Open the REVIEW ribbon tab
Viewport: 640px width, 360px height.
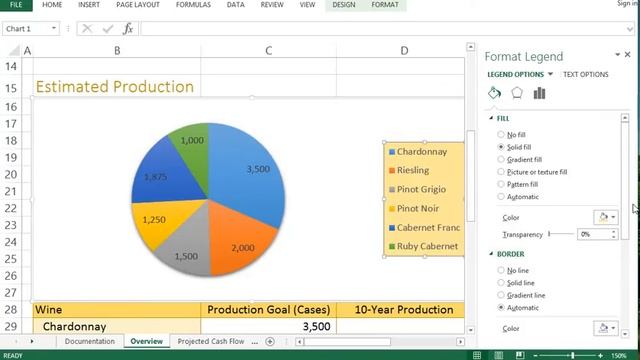(272, 5)
